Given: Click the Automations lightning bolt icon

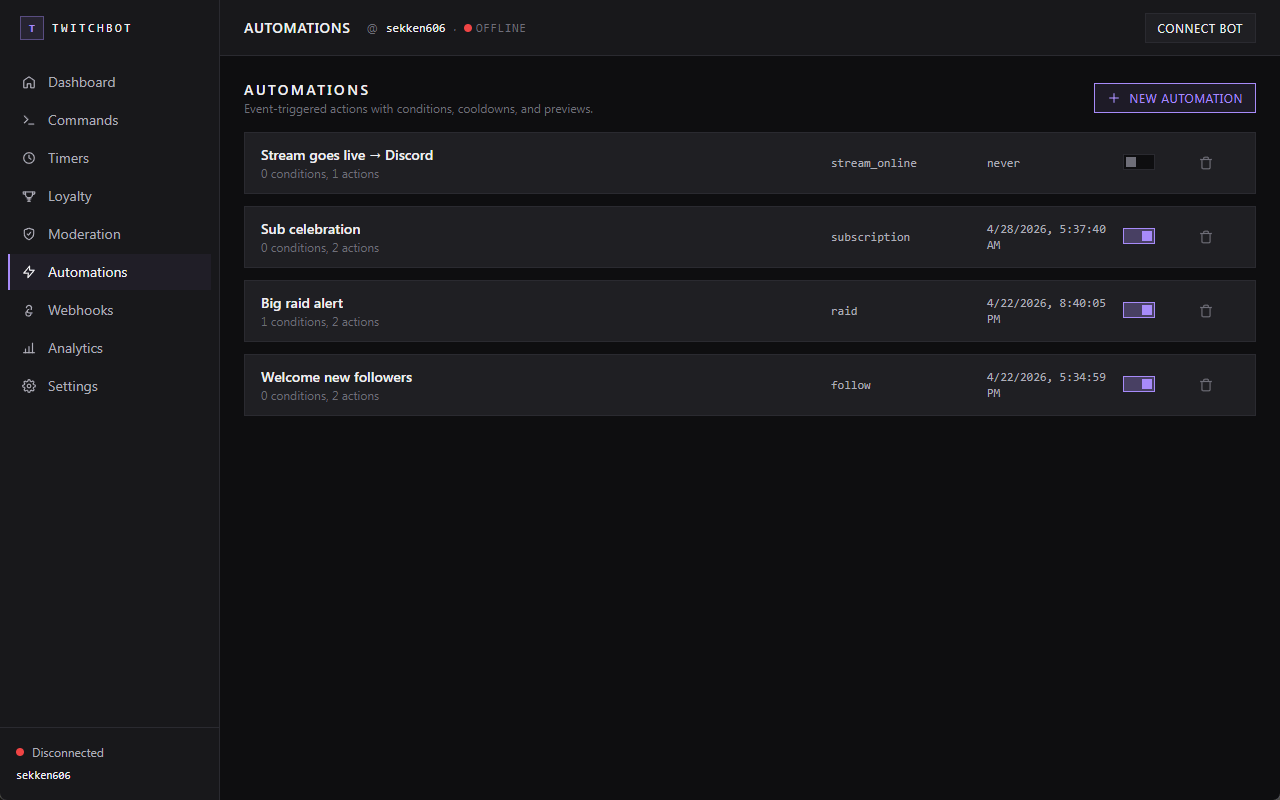Looking at the screenshot, I should click(x=29, y=272).
